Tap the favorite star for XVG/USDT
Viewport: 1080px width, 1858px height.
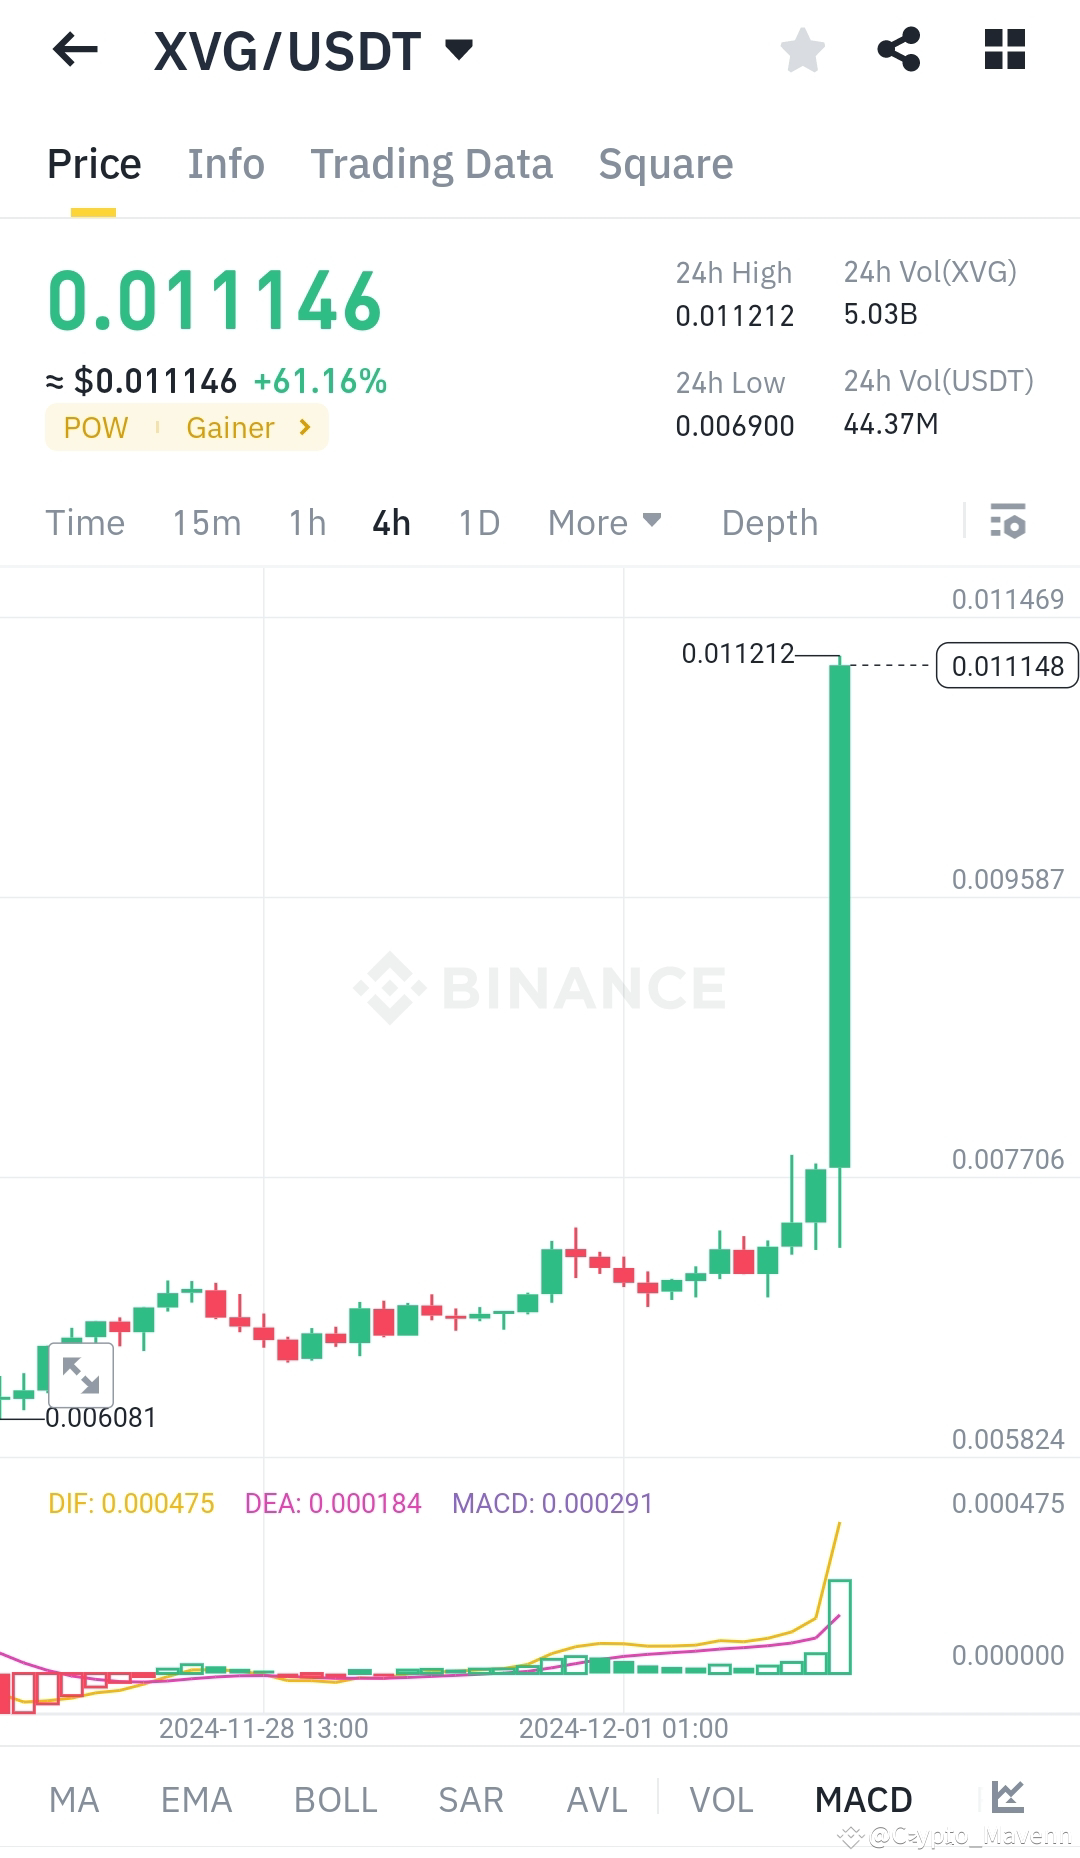tap(802, 49)
